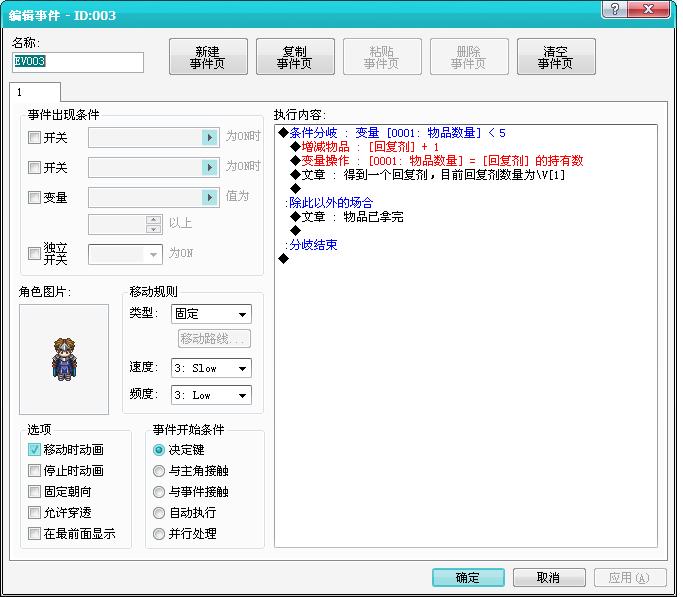Open the 类型 movement type dropdown
Image resolution: width=683 pixels, height=597 pixels.
pos(211,314)
